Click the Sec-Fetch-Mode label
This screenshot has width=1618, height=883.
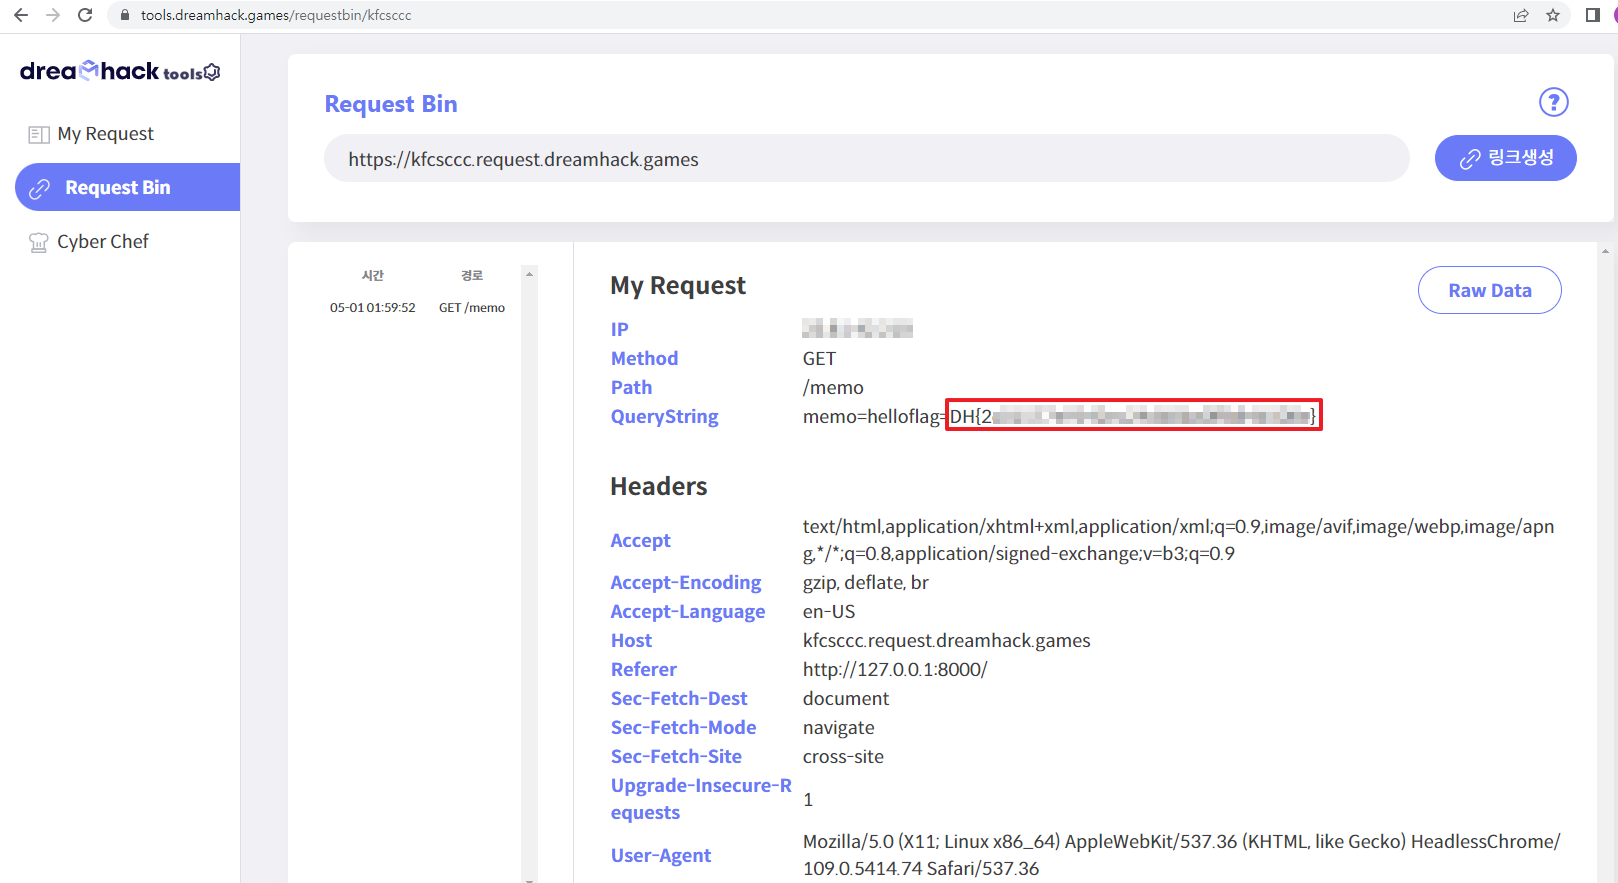click(683, 727)
